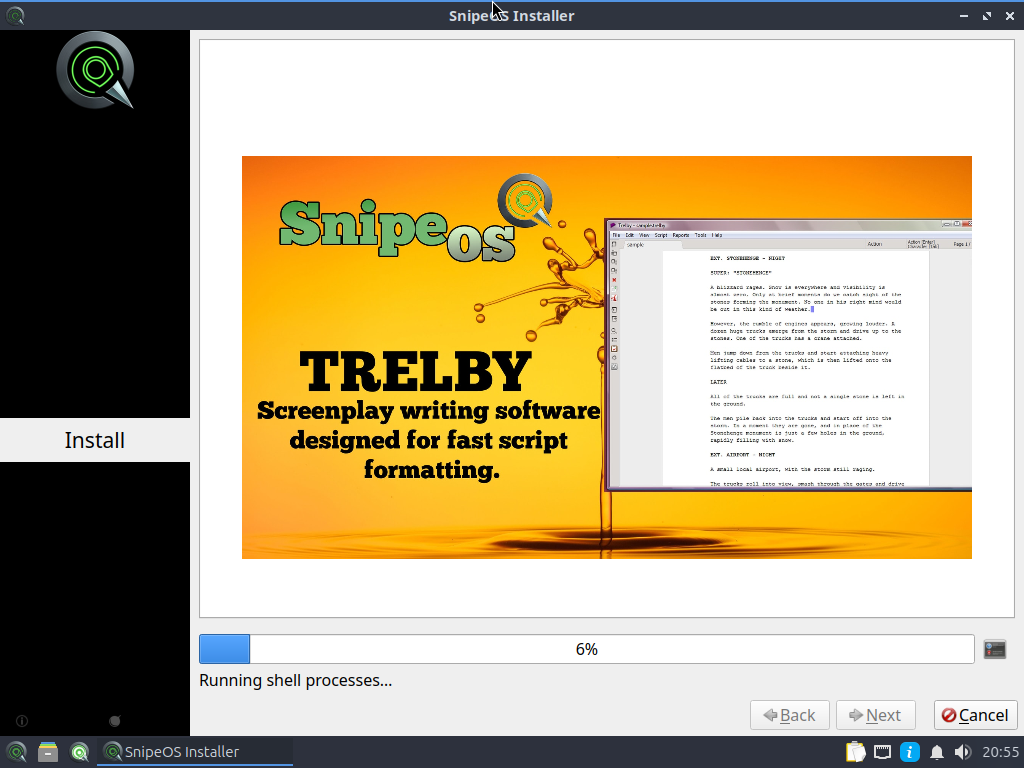The height and width of the screenshot is (768, 1024).
Task: Click the SnipeOS installer launcher icon
Action: pyautogui.click(x=80, y=752)
